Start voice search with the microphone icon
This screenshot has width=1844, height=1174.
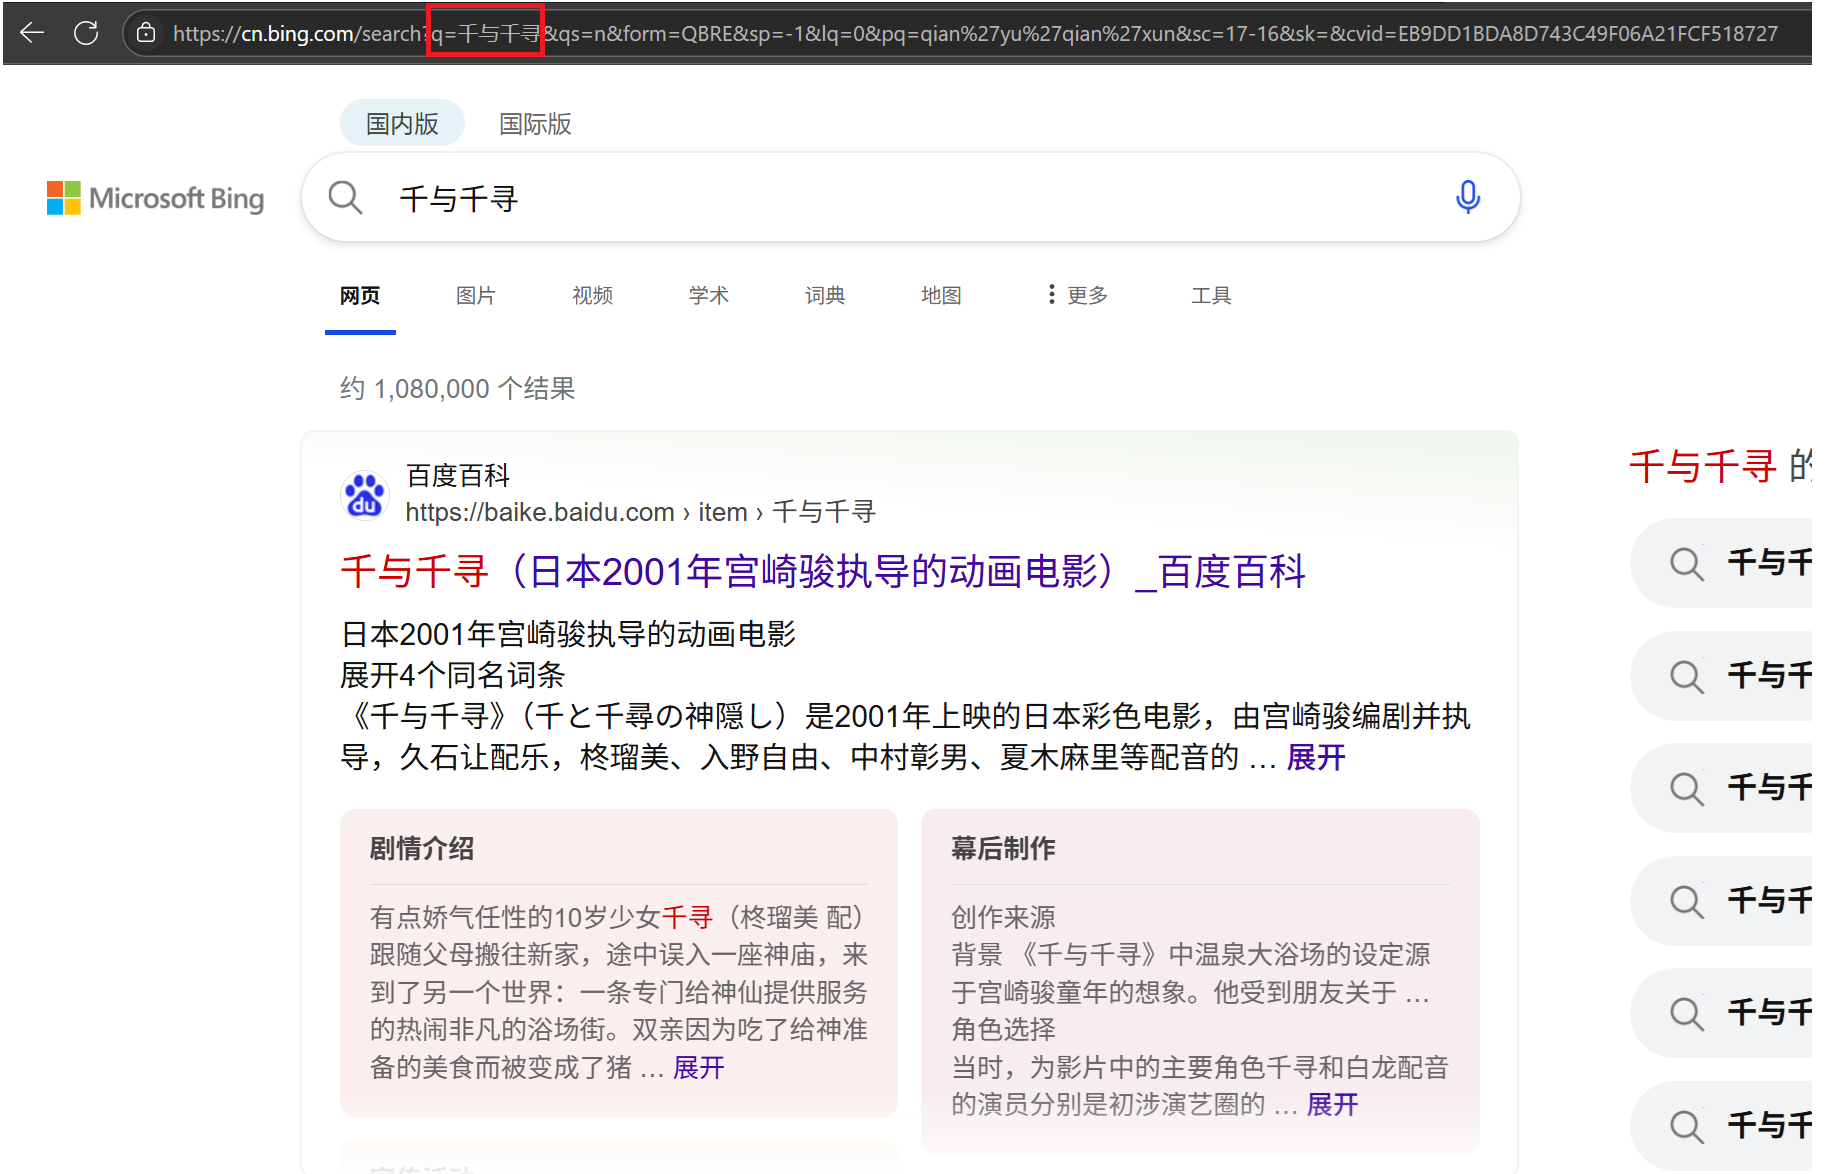tap(1467, 197)
